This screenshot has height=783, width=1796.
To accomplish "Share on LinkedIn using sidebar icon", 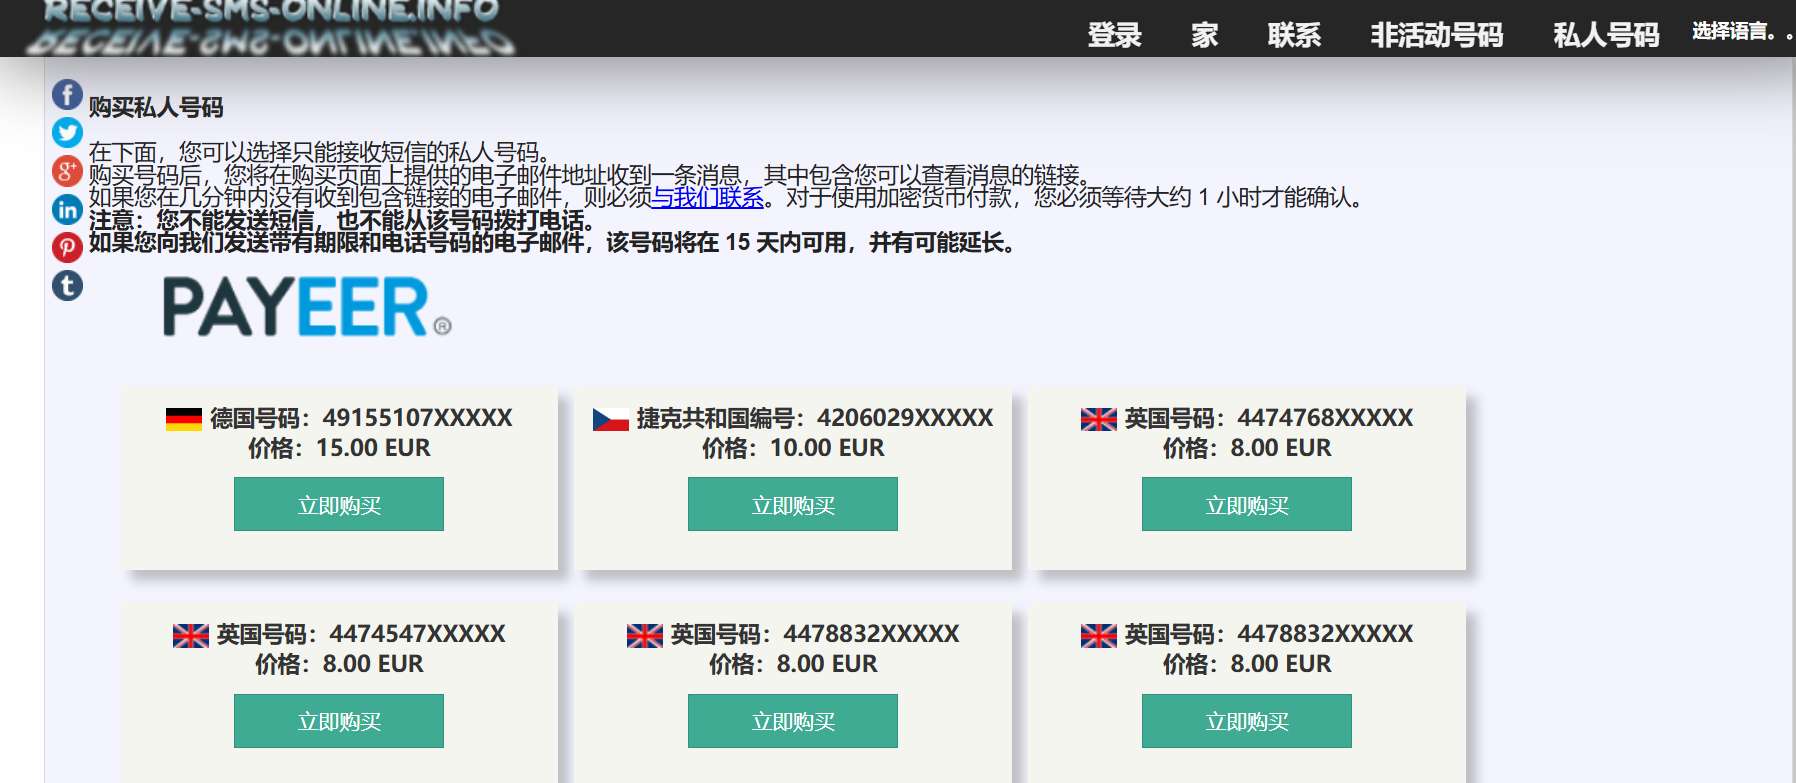I will click(x=67, y=209).
